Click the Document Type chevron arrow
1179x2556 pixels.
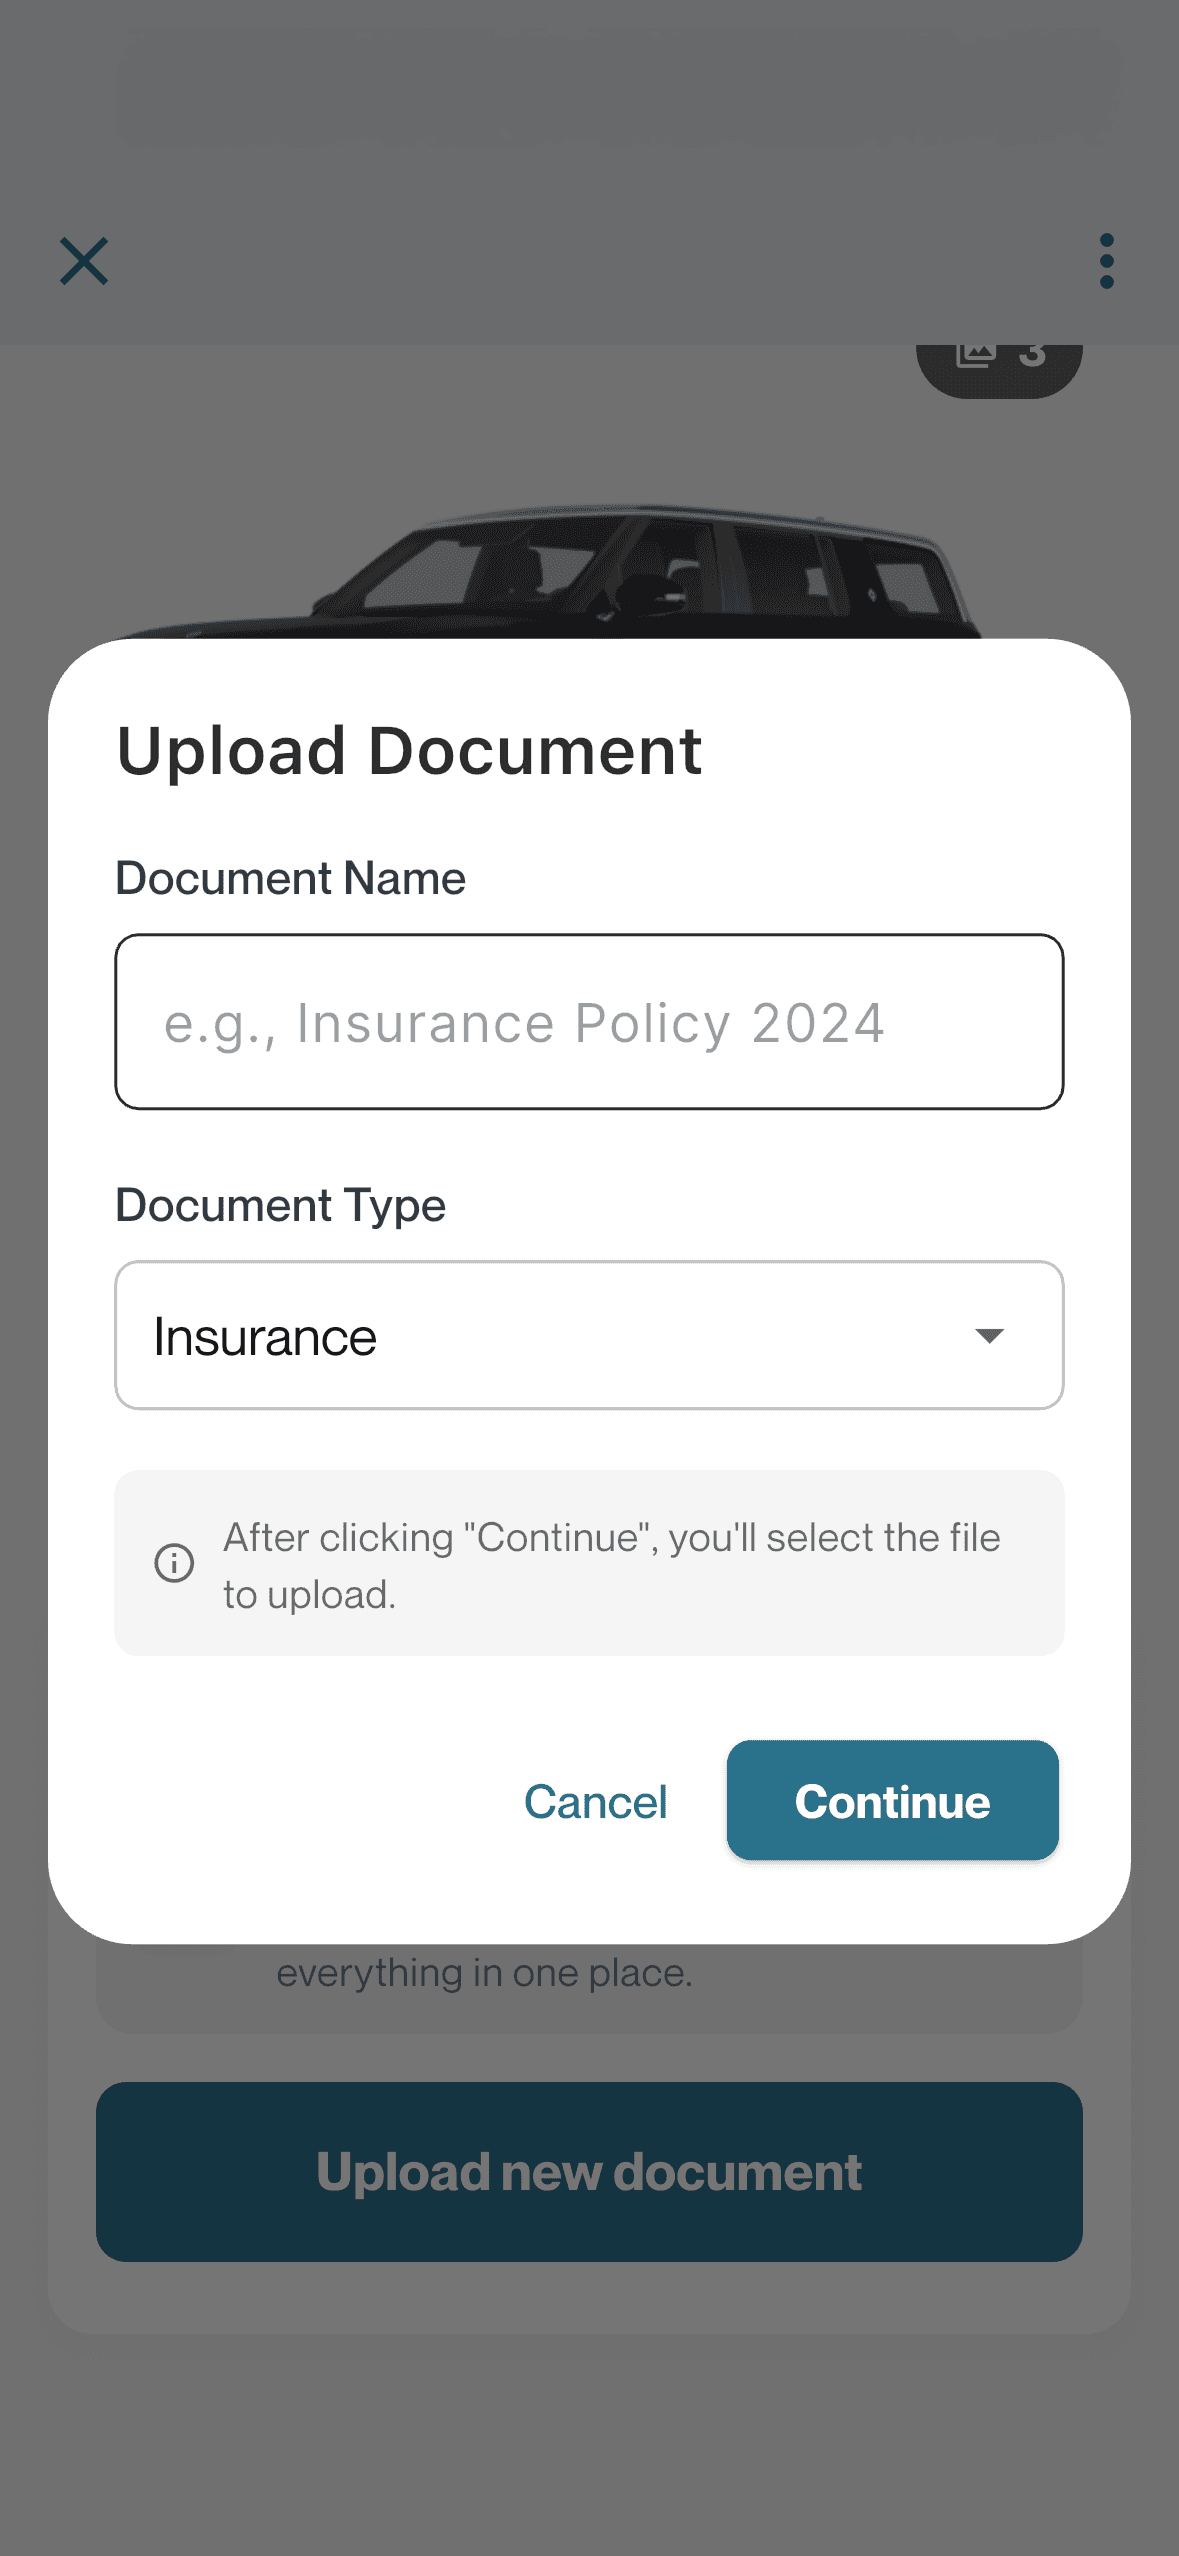[987, 1336]
